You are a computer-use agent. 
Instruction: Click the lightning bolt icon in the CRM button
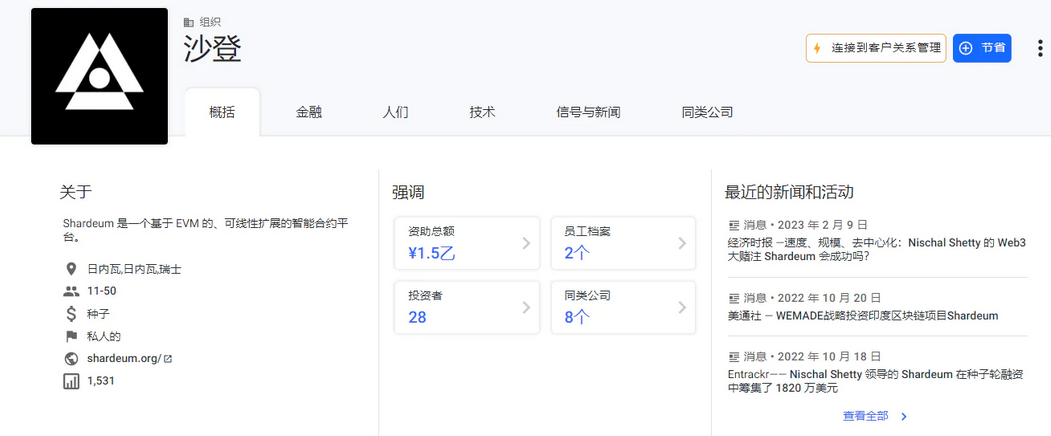(x=817, y=48)
